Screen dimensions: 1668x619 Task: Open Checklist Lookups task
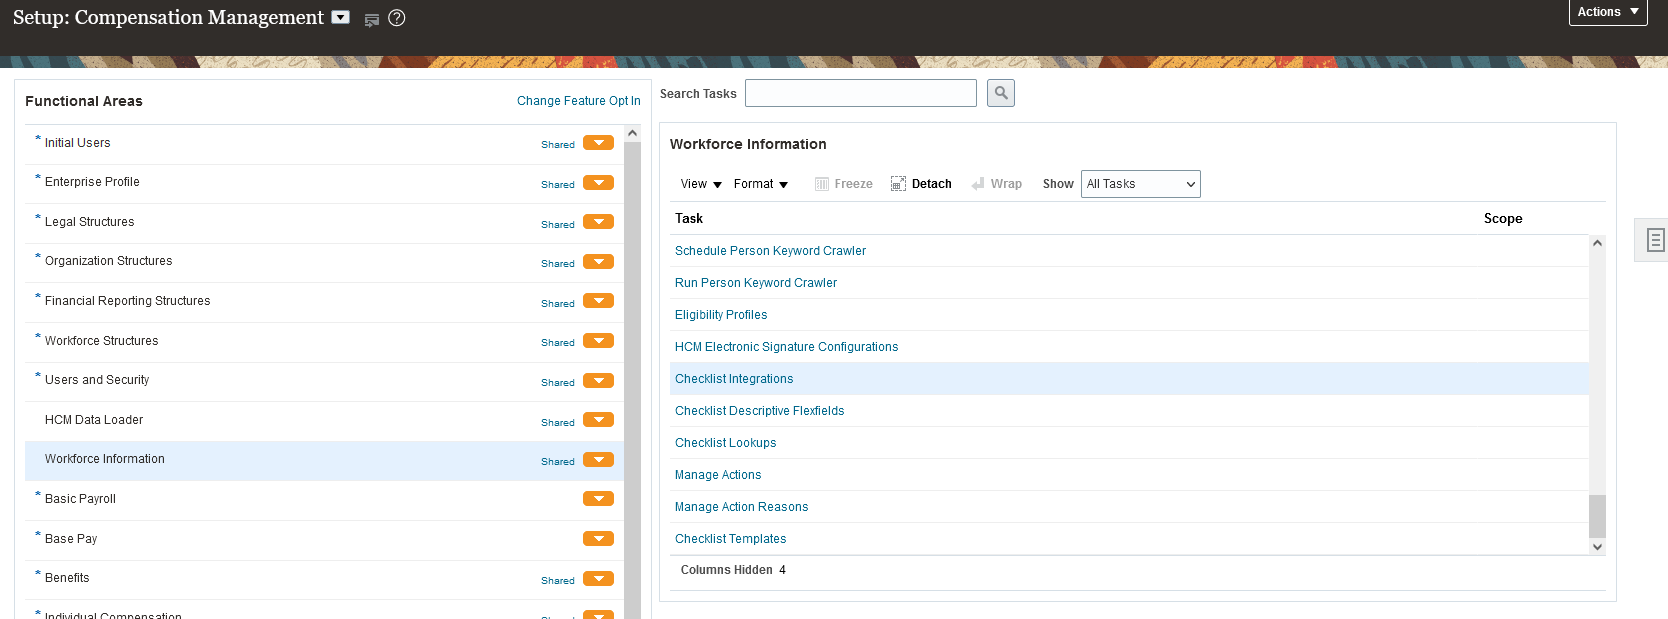(x=725, y=443)
